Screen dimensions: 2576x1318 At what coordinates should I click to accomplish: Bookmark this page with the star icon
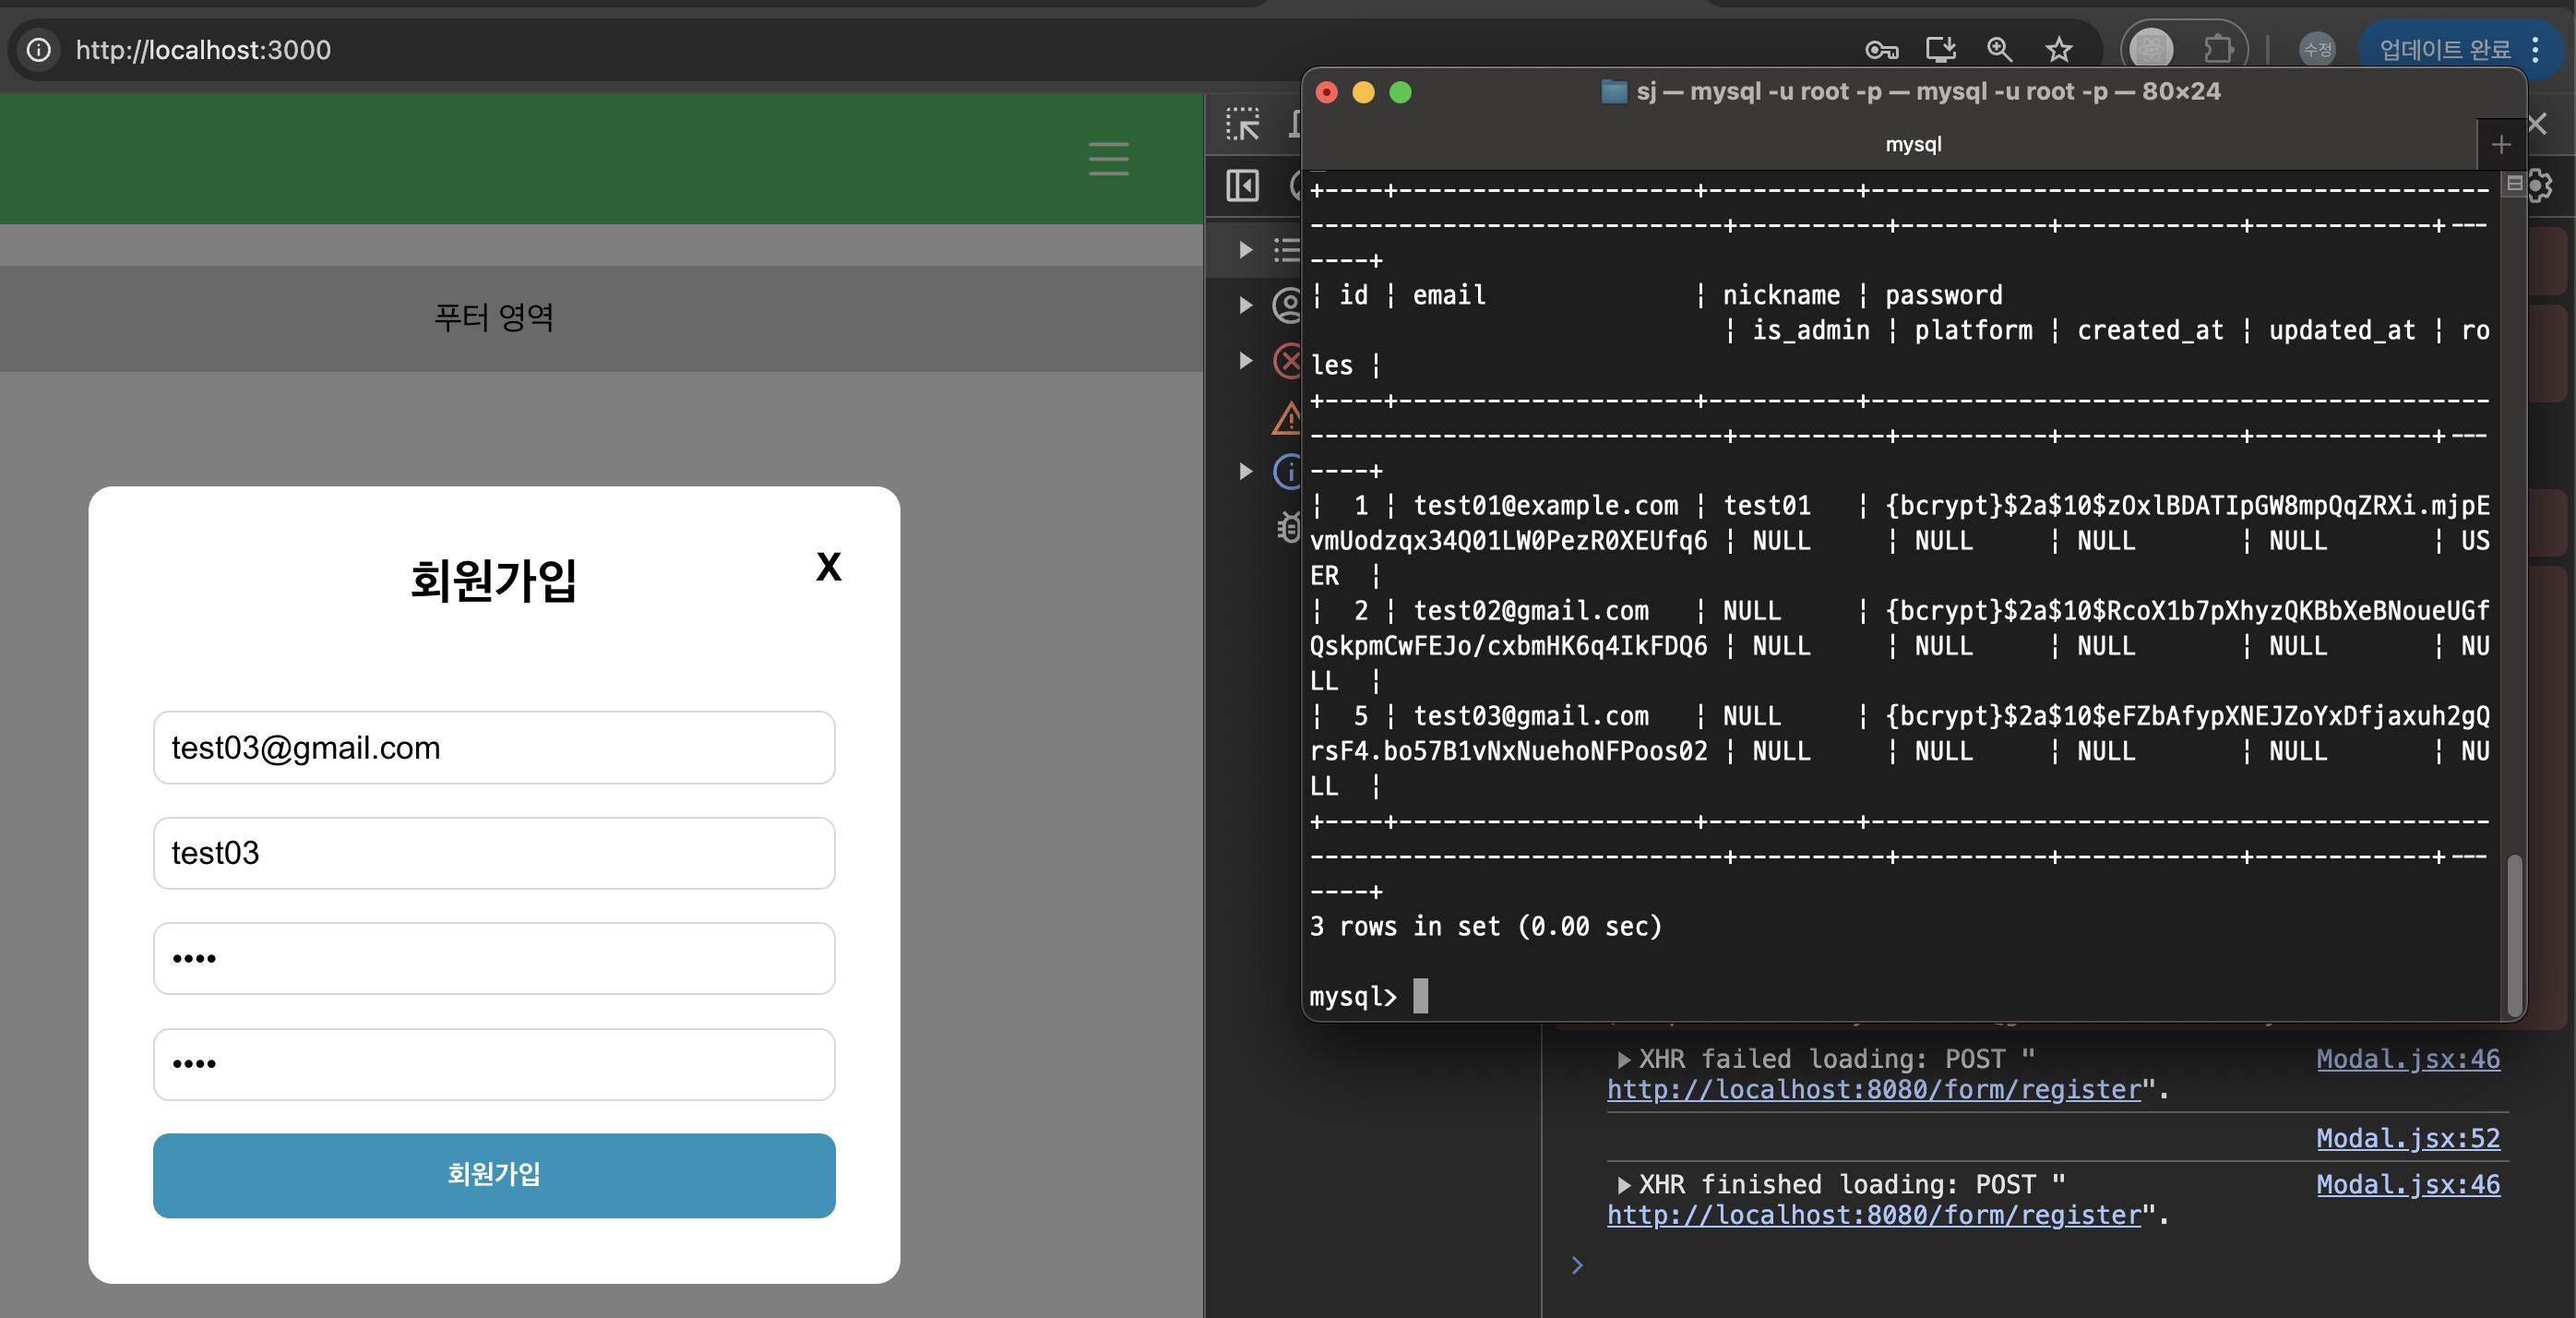pyautogui.click(x=2058, y=49)
